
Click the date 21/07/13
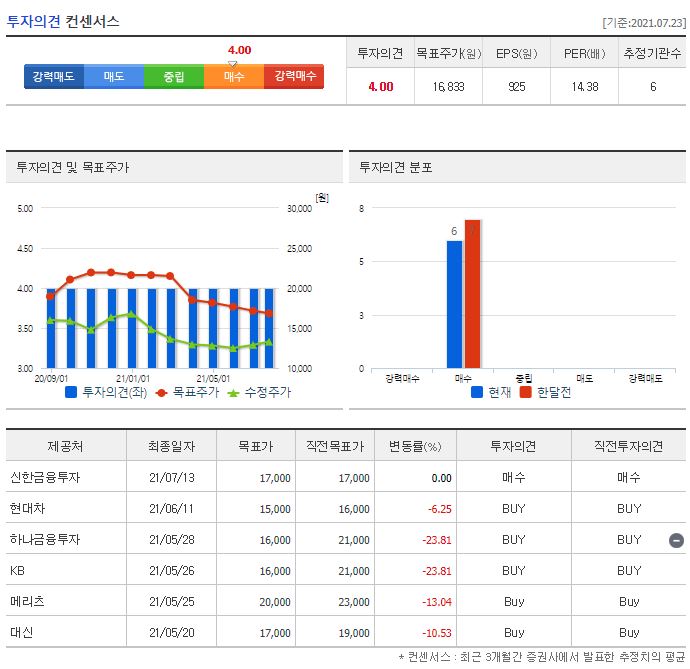172,478
